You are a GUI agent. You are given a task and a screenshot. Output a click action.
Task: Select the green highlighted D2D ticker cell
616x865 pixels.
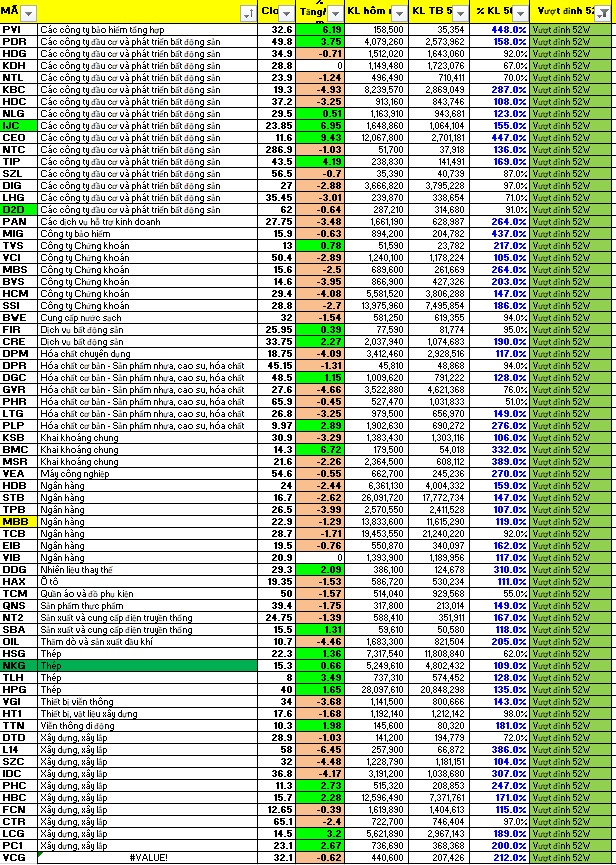pyautogui.click(x=18, y=209)
